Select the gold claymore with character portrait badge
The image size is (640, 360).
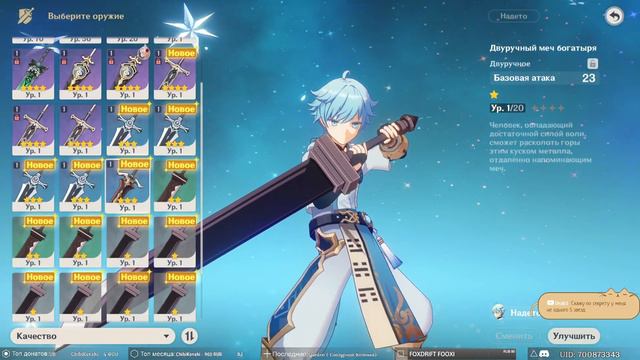(127, 74)
